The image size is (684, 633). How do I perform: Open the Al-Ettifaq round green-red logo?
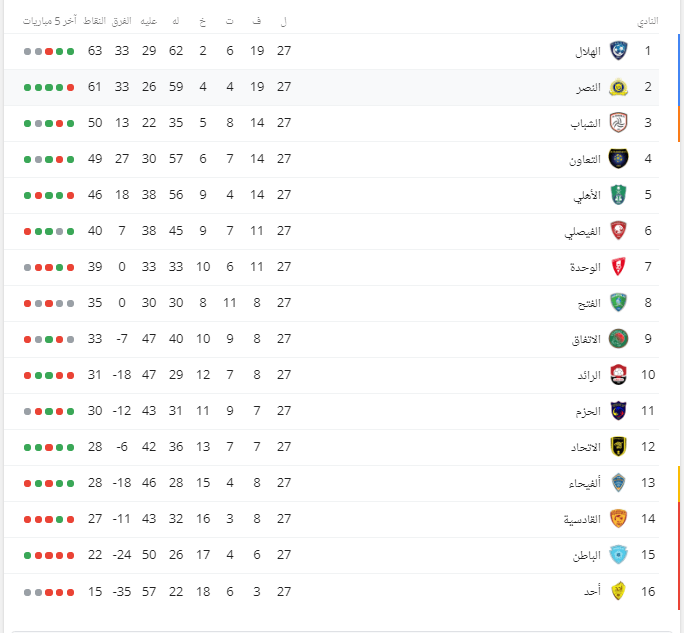pos(618,339)
